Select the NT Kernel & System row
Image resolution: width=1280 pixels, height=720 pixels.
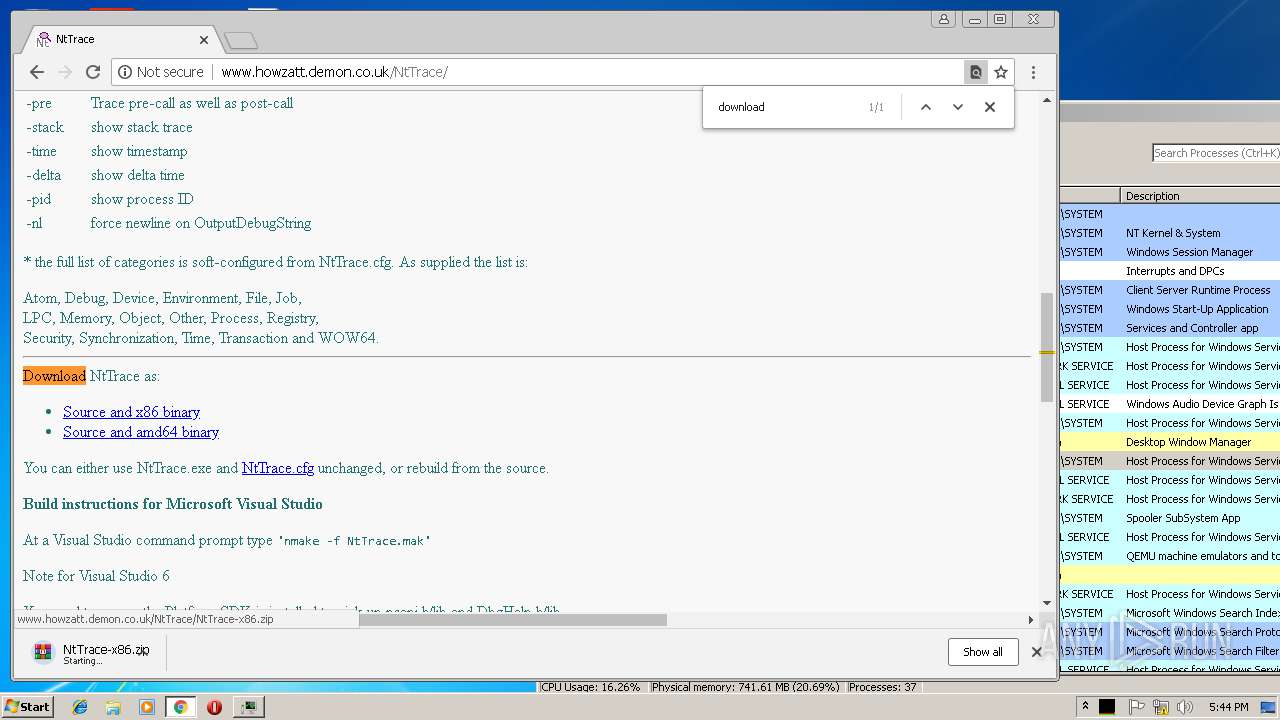1170,233
